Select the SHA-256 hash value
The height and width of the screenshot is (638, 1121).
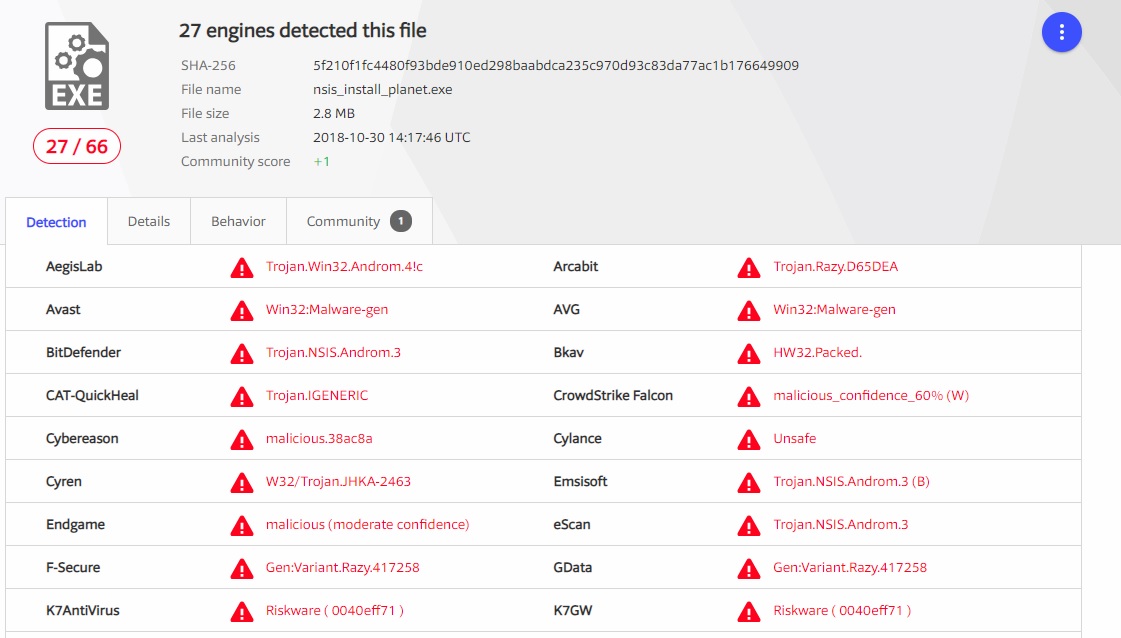click(555, 66)
